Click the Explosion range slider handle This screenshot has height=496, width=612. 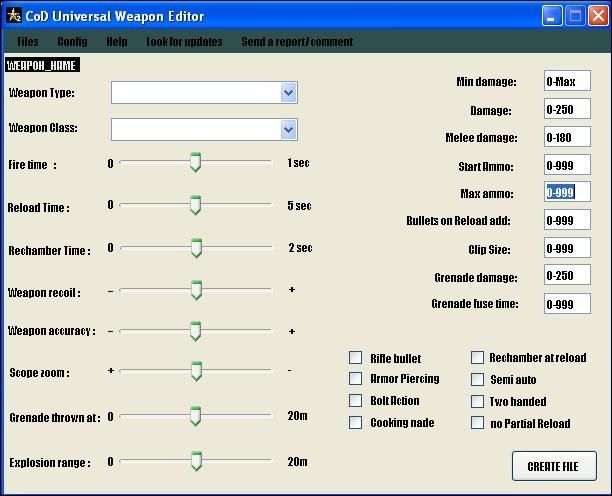click(x=196, y=461)
